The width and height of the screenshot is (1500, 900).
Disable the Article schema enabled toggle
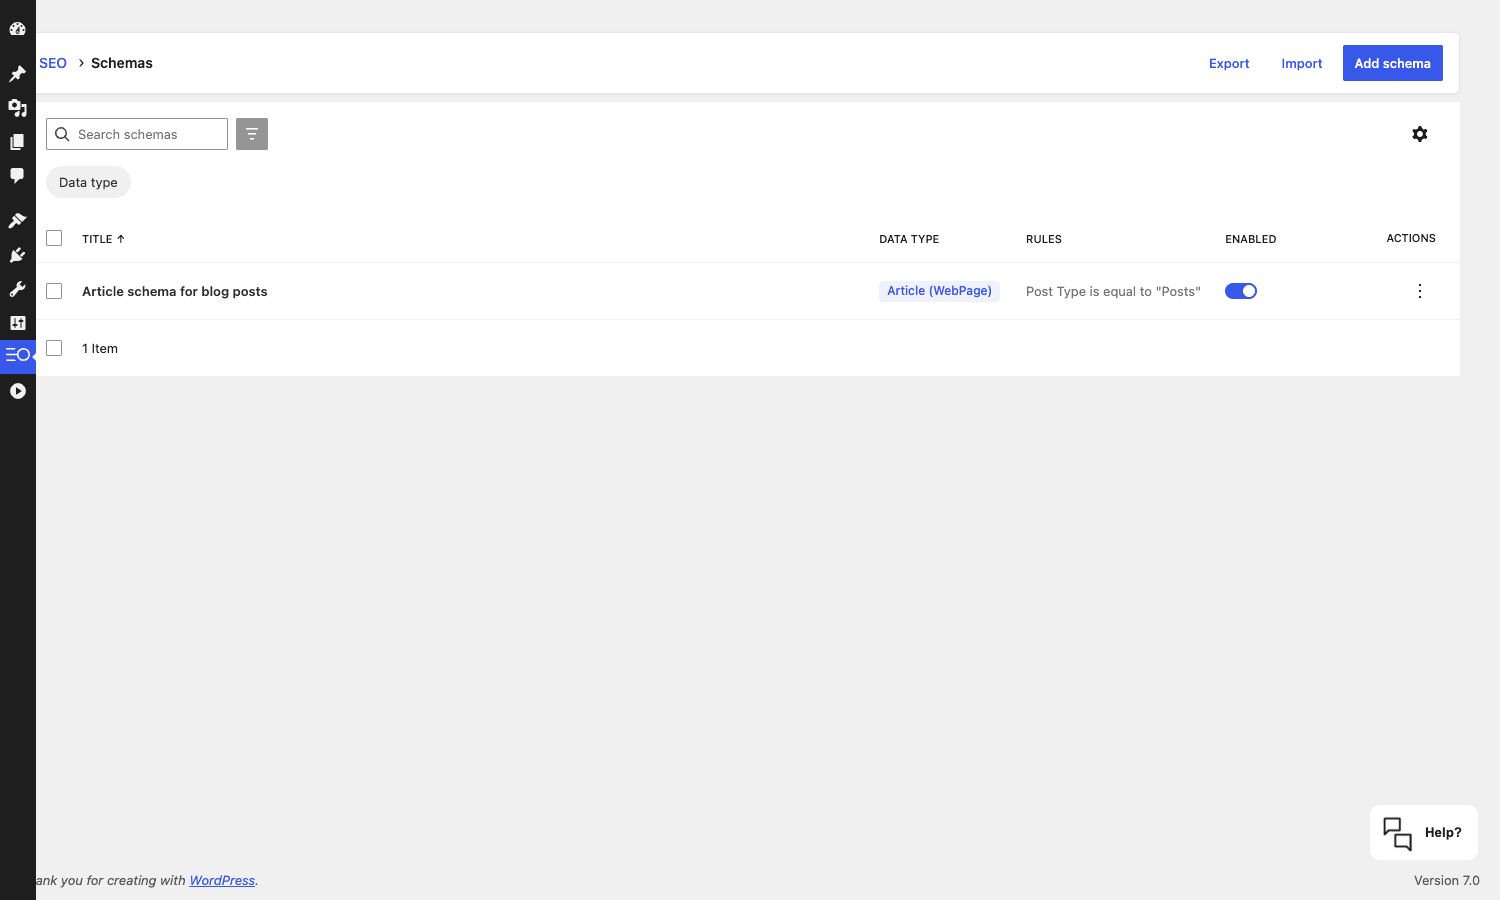(x=1241, y=291)
